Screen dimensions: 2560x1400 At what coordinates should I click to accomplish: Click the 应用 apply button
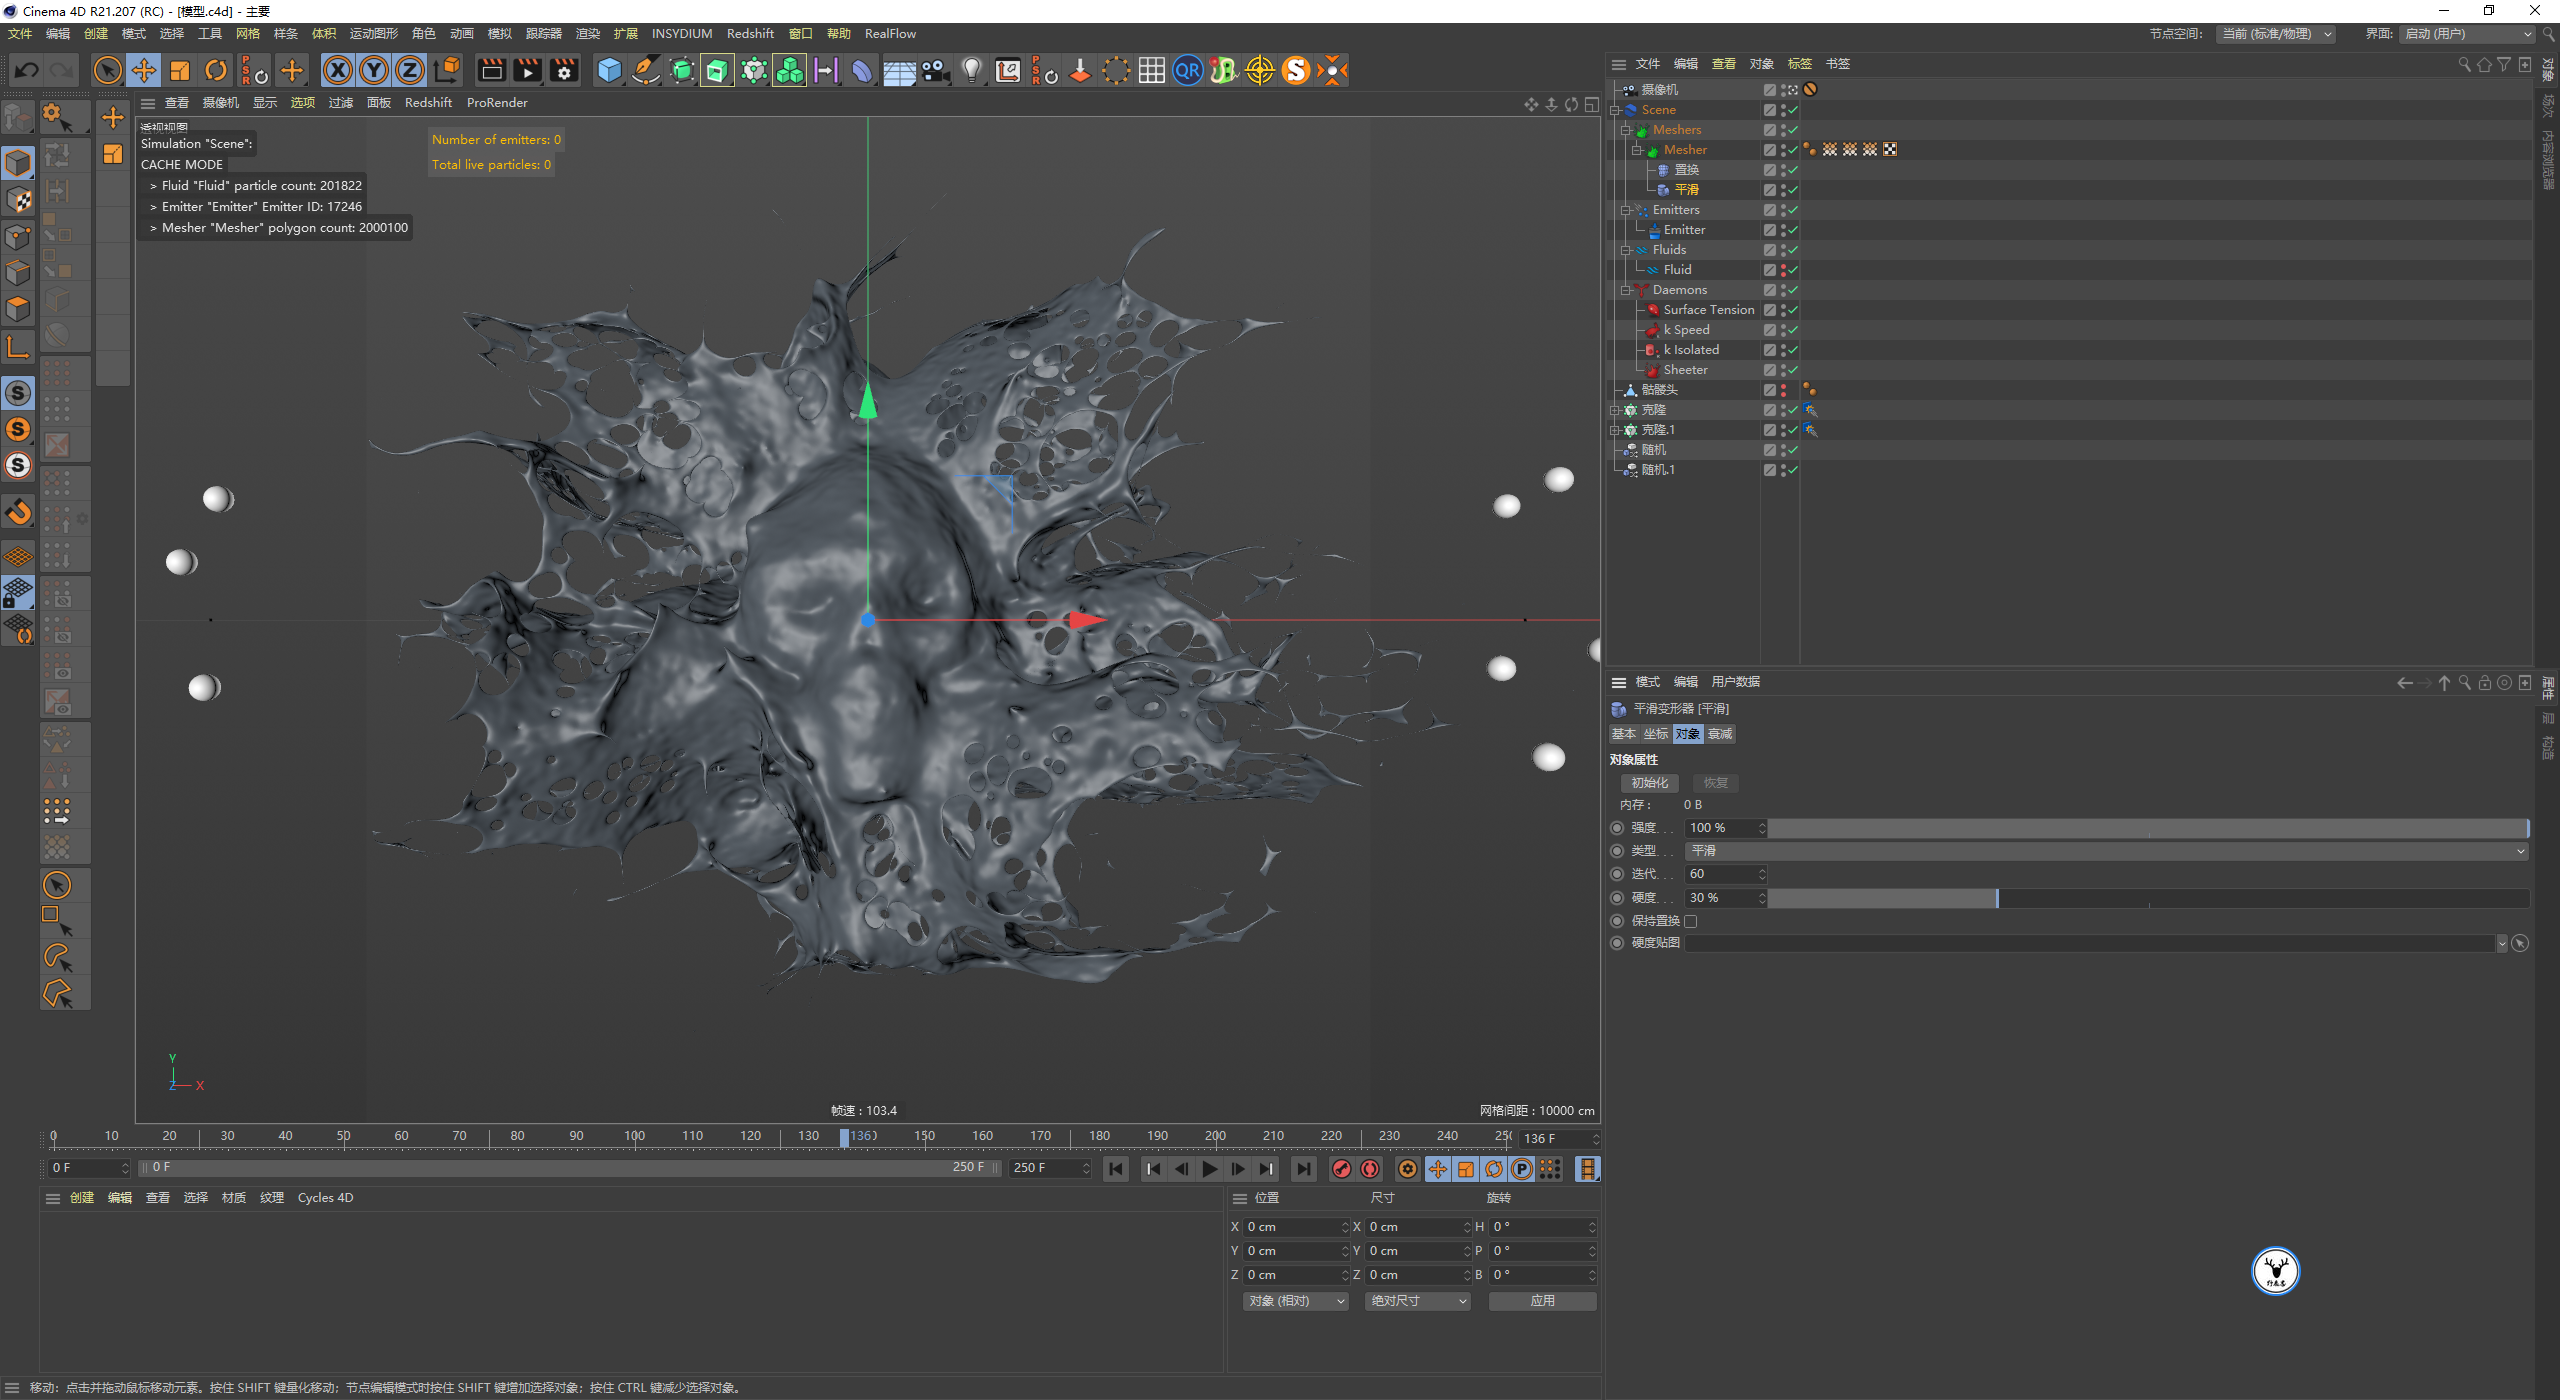click(1543, 1301)
